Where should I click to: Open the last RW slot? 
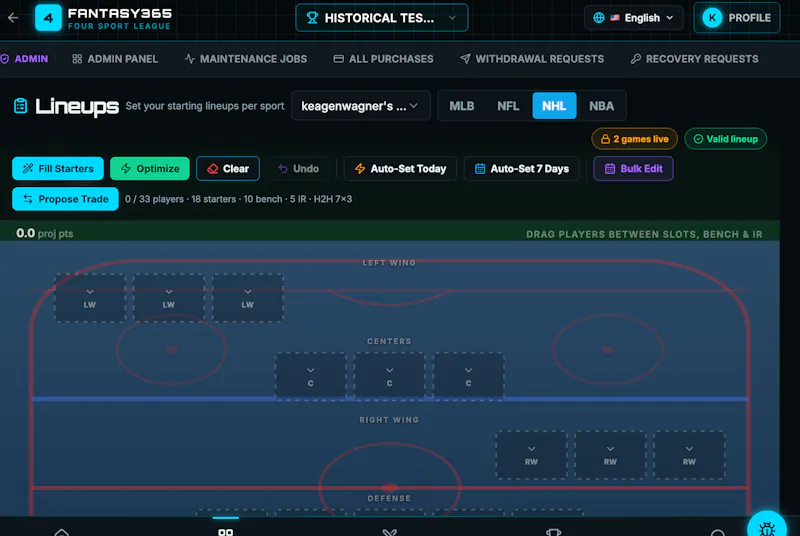tap(689, 455)
